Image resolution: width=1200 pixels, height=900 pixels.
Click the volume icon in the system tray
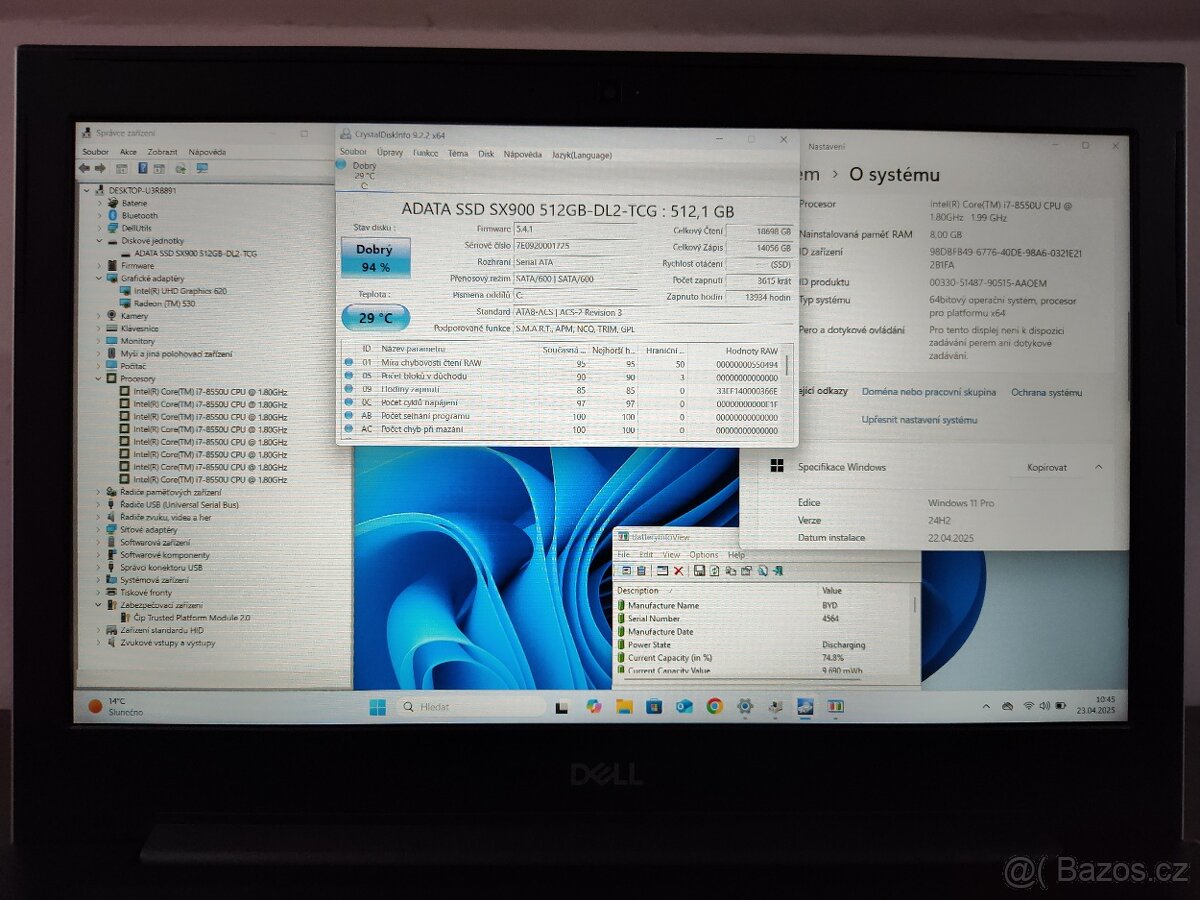[x=1043, y=707]
